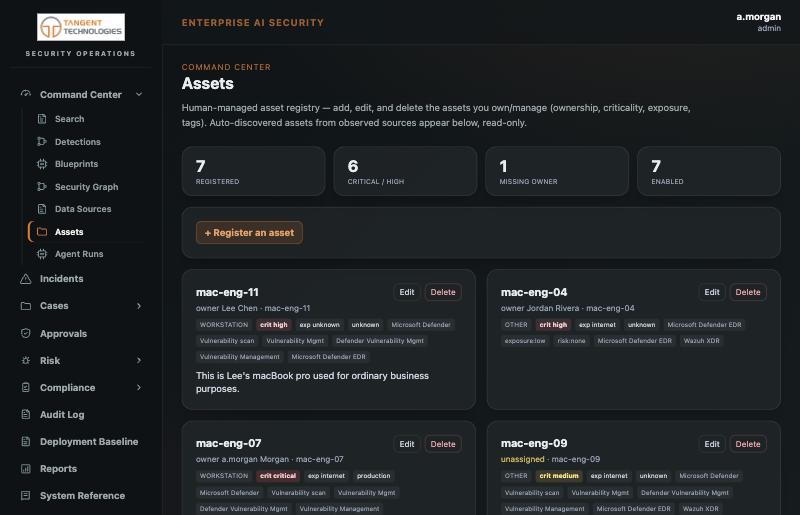This screenshot has width=800, height=515.
Task: Navigate to Data Sources
Action: coord(83,209)
